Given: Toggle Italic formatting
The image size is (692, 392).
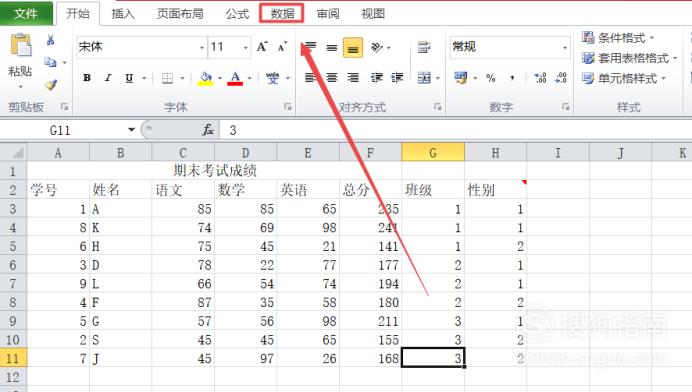Looking at the screenshot, I should [108, 78].
